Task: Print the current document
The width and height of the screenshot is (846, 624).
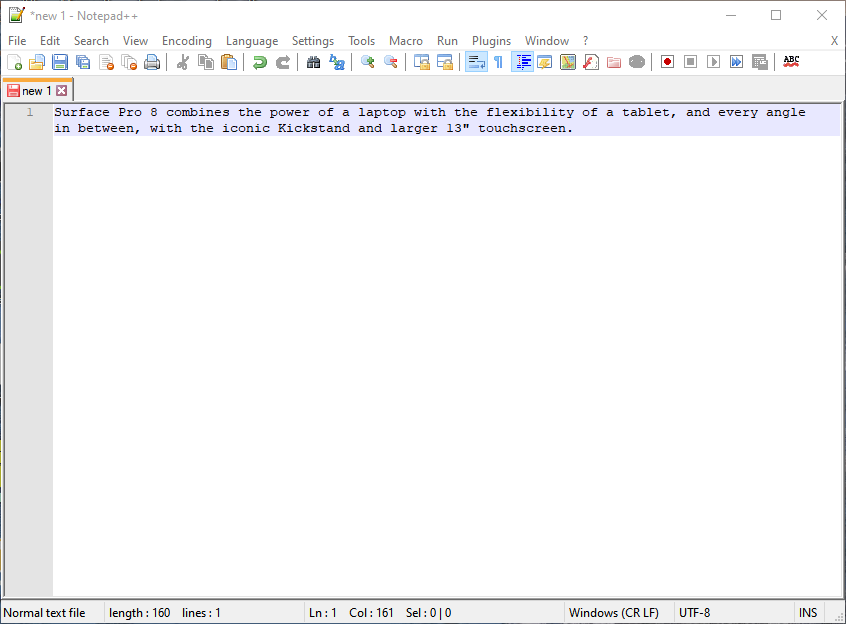Action: pos(152,63)
